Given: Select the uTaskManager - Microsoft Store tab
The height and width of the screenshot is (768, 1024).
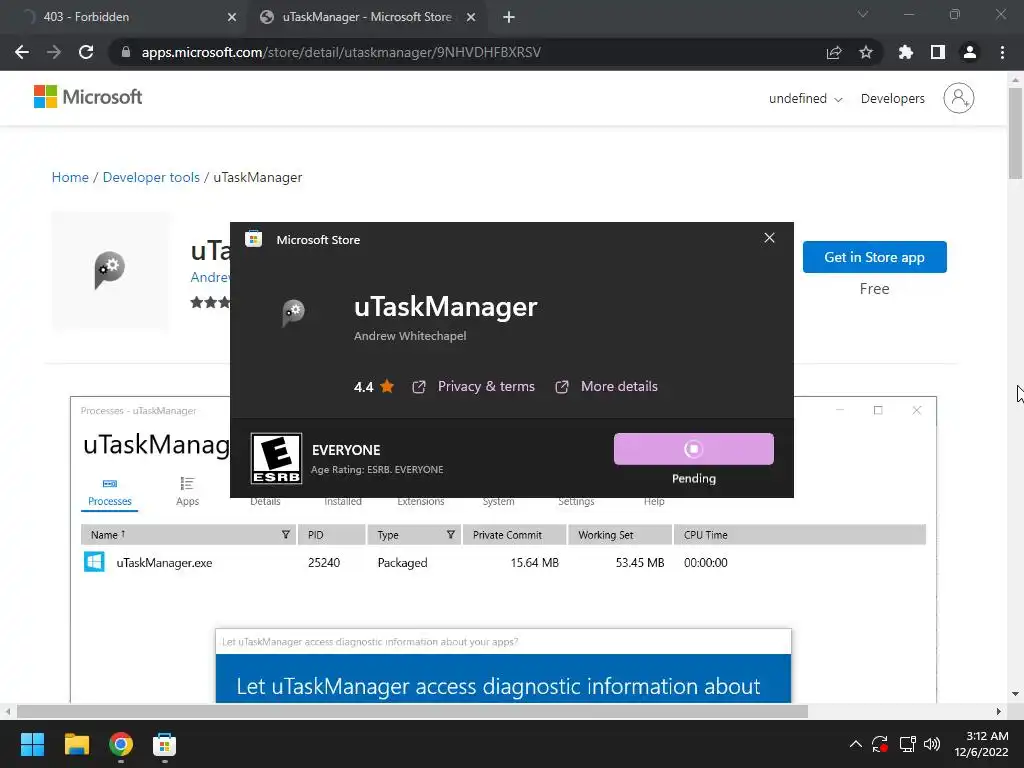Looking at the screenshot, I should pos(367,17).
